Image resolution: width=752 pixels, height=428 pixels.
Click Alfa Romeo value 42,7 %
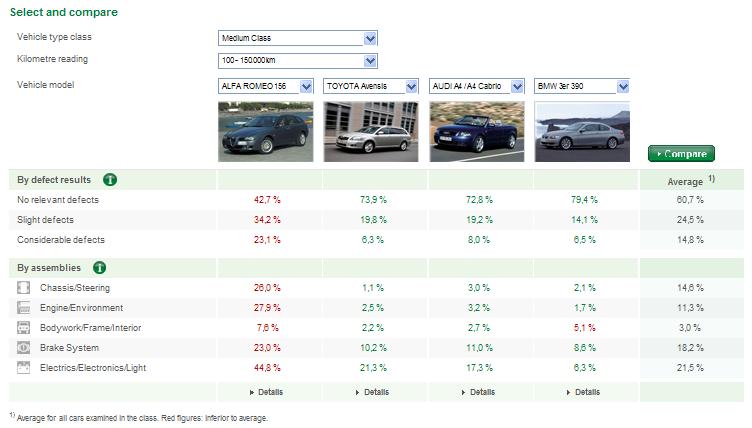(267, 200)
